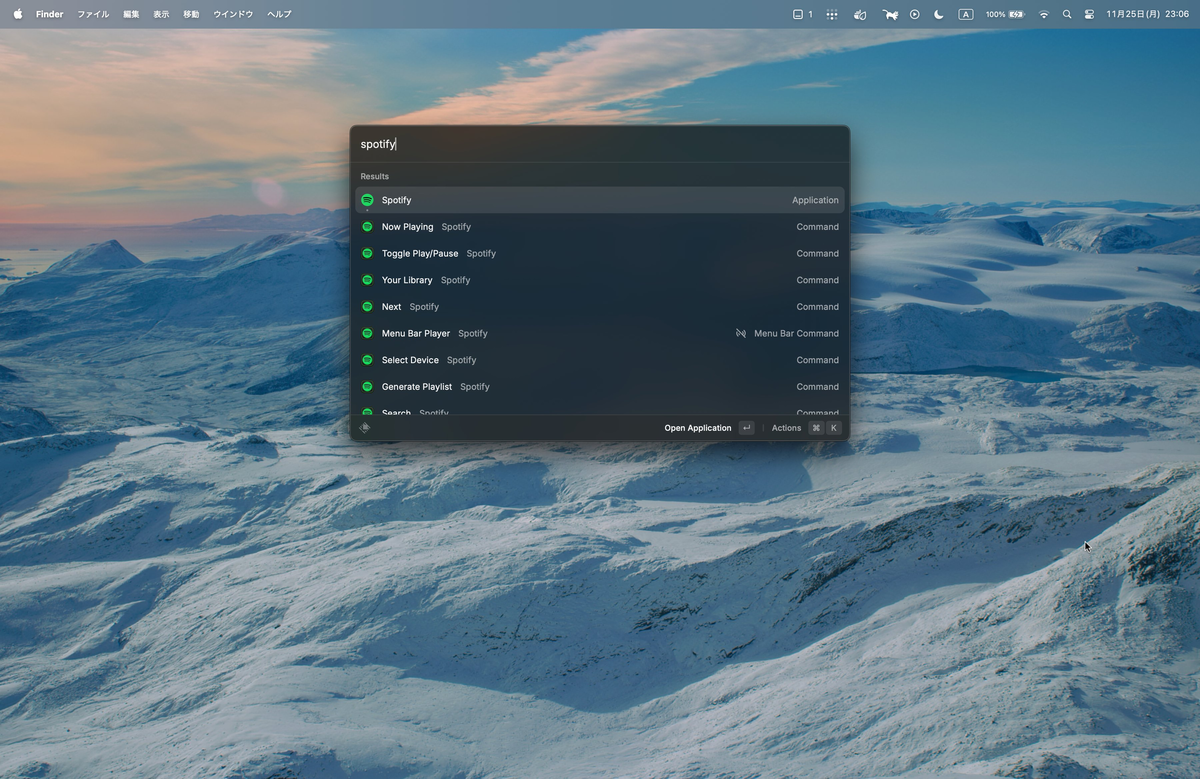Open the Actions menu
This screenshot has height=779, width=1200.
(805, 428)
